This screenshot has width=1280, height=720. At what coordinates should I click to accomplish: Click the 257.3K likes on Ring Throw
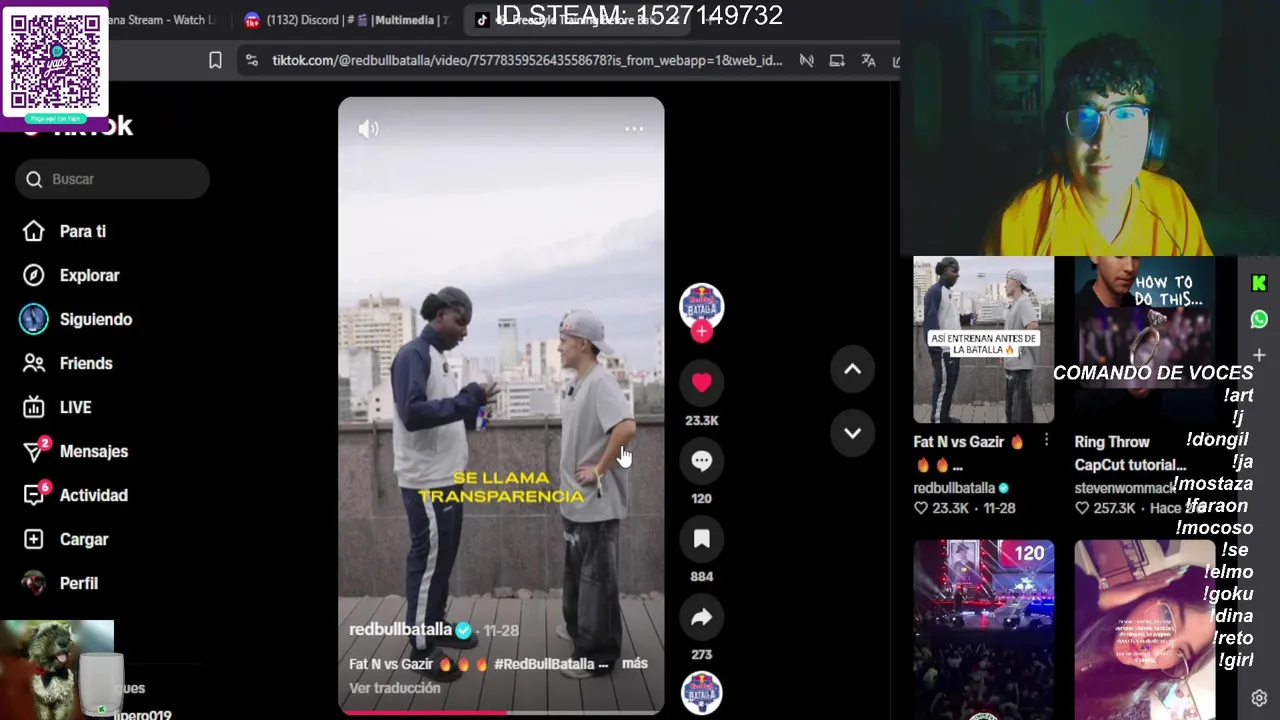tap(1113, 508)
